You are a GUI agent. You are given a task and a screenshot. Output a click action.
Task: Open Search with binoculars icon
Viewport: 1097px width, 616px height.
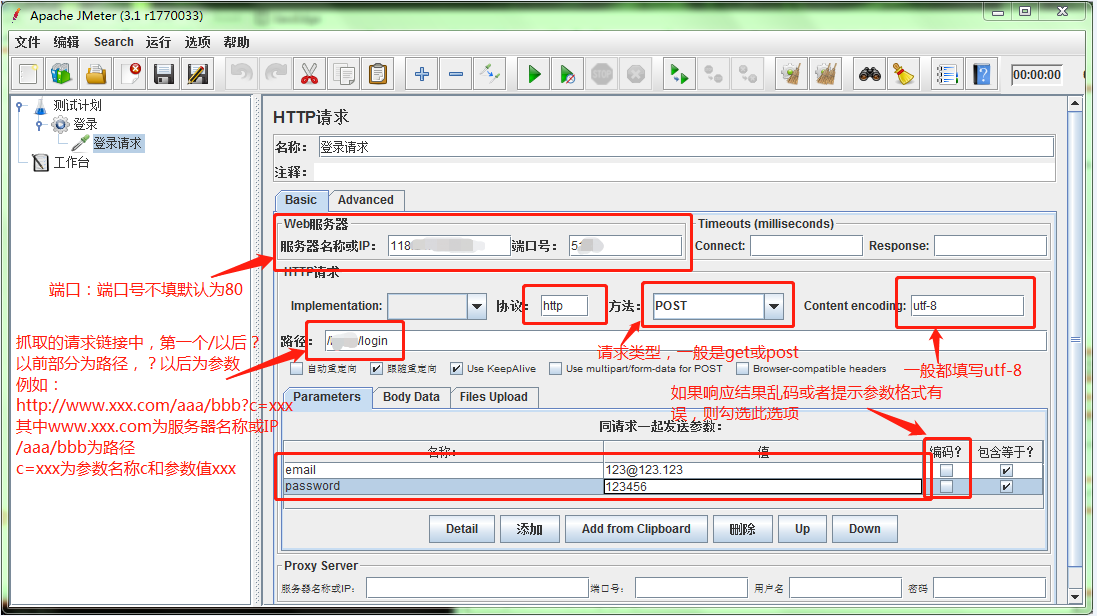point(870,74)
